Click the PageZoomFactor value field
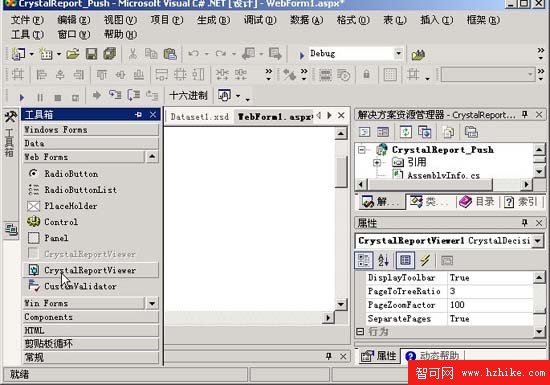Screen dimensions: 550x385 coord(490,305)
